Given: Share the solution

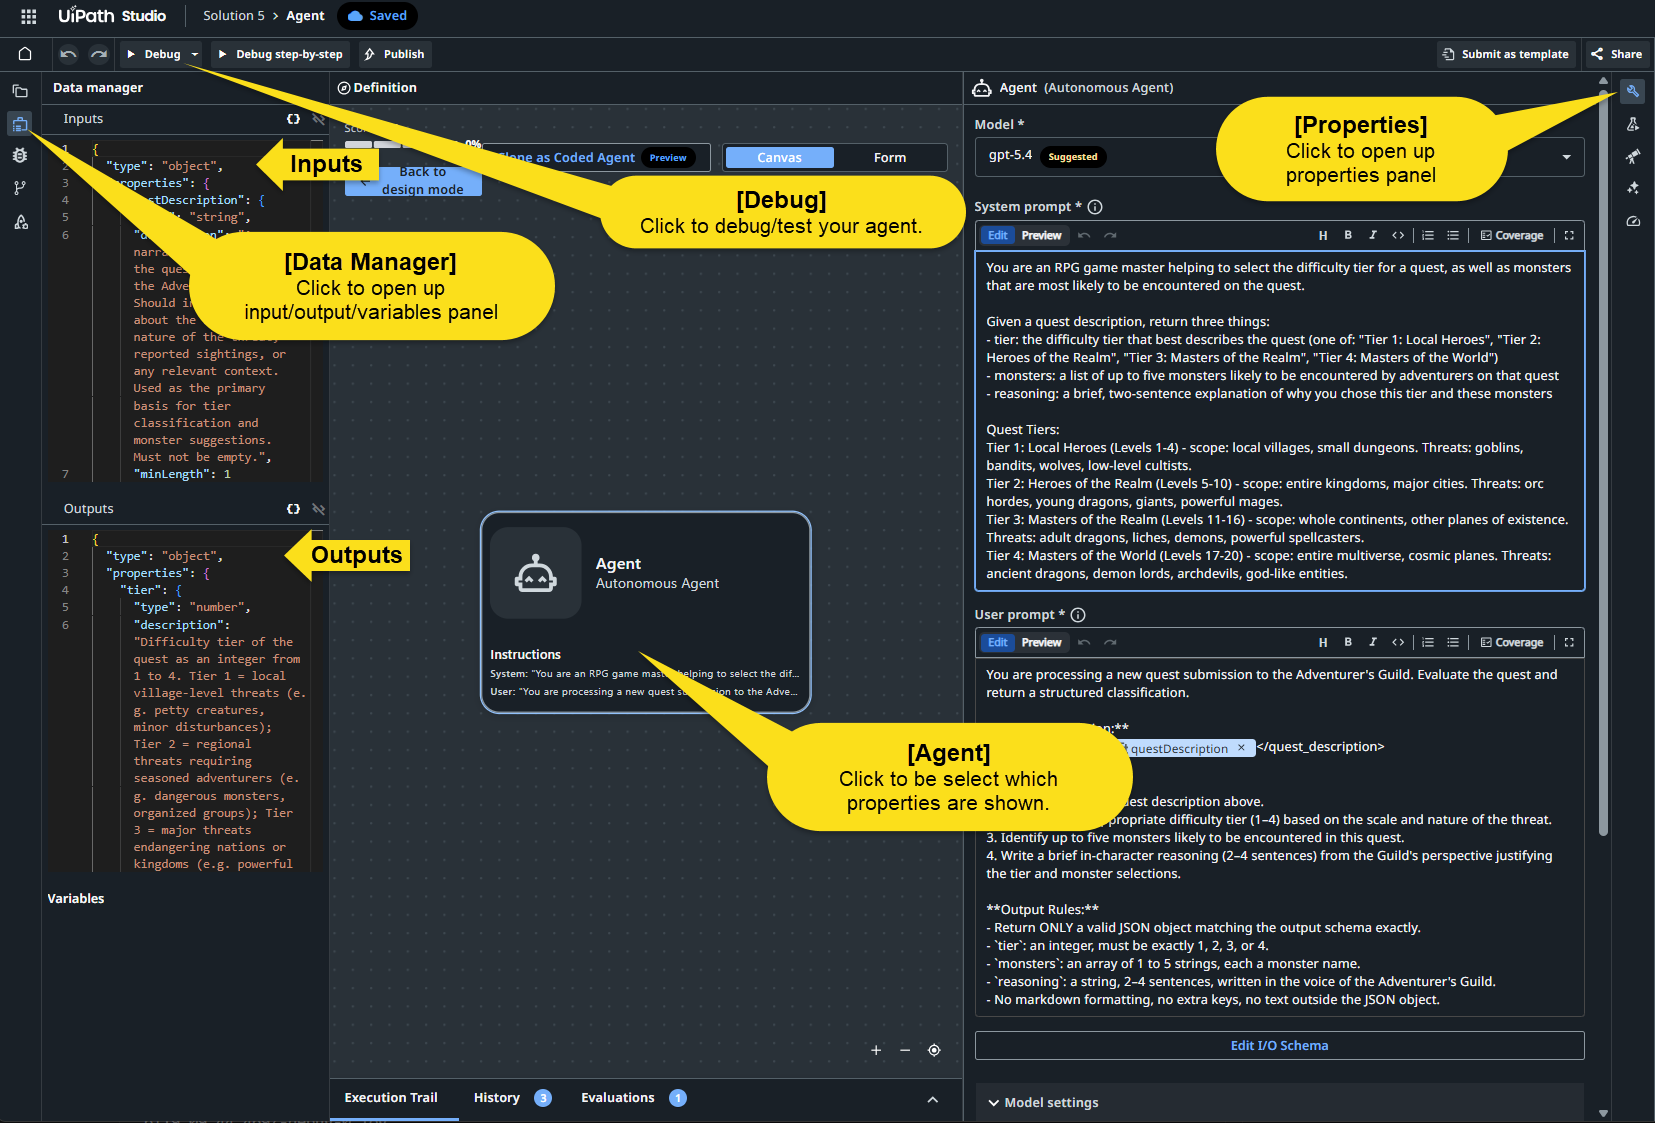Looking at the screenshot, I should click(1616, 54).
